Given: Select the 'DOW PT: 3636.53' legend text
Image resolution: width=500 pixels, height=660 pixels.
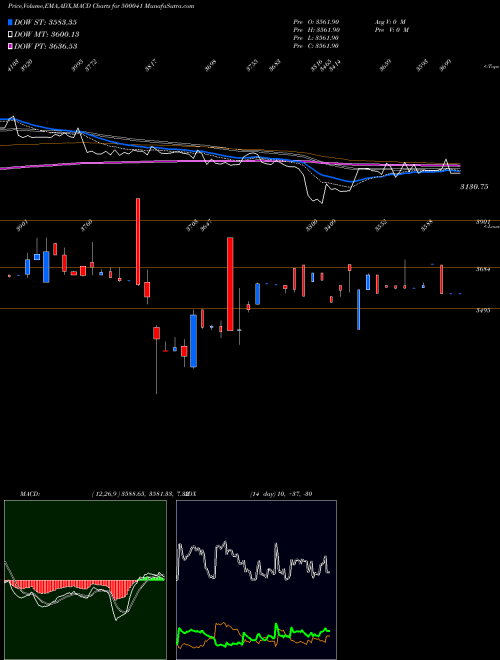Looking at the screenshot, I should [45, 46].
